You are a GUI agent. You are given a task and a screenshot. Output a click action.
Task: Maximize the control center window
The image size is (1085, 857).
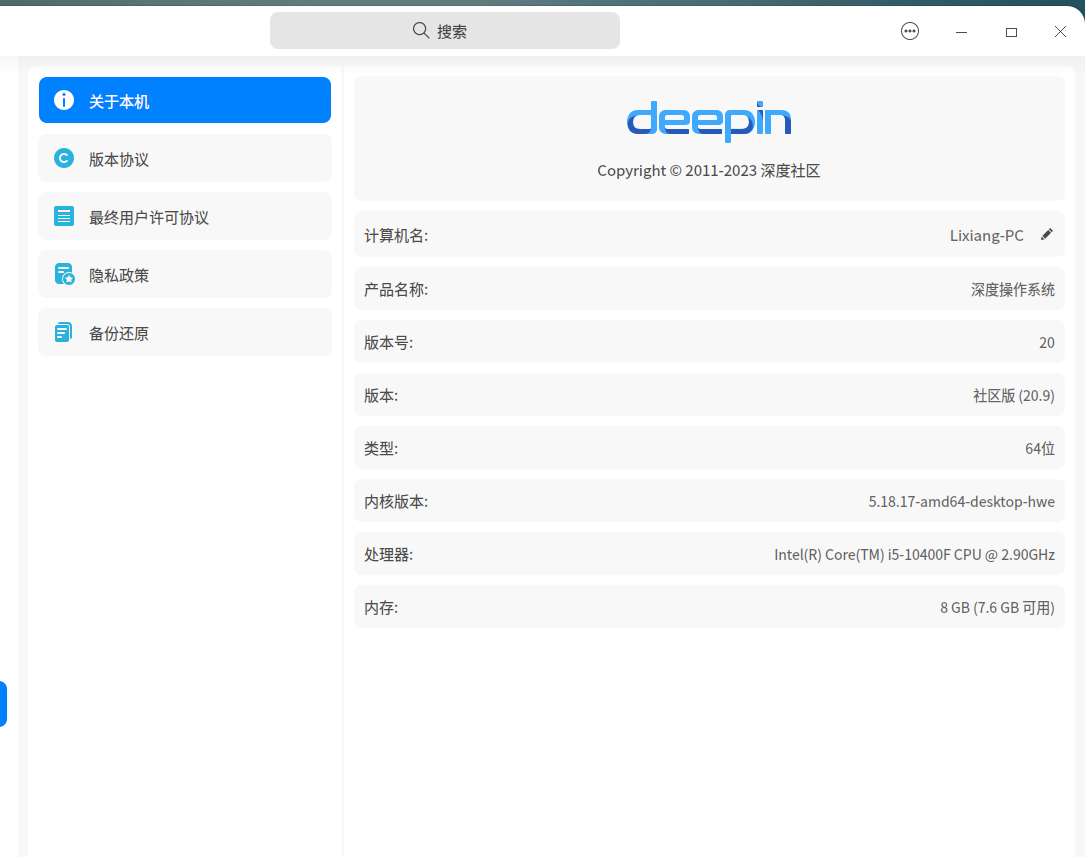click(1011, 32)
